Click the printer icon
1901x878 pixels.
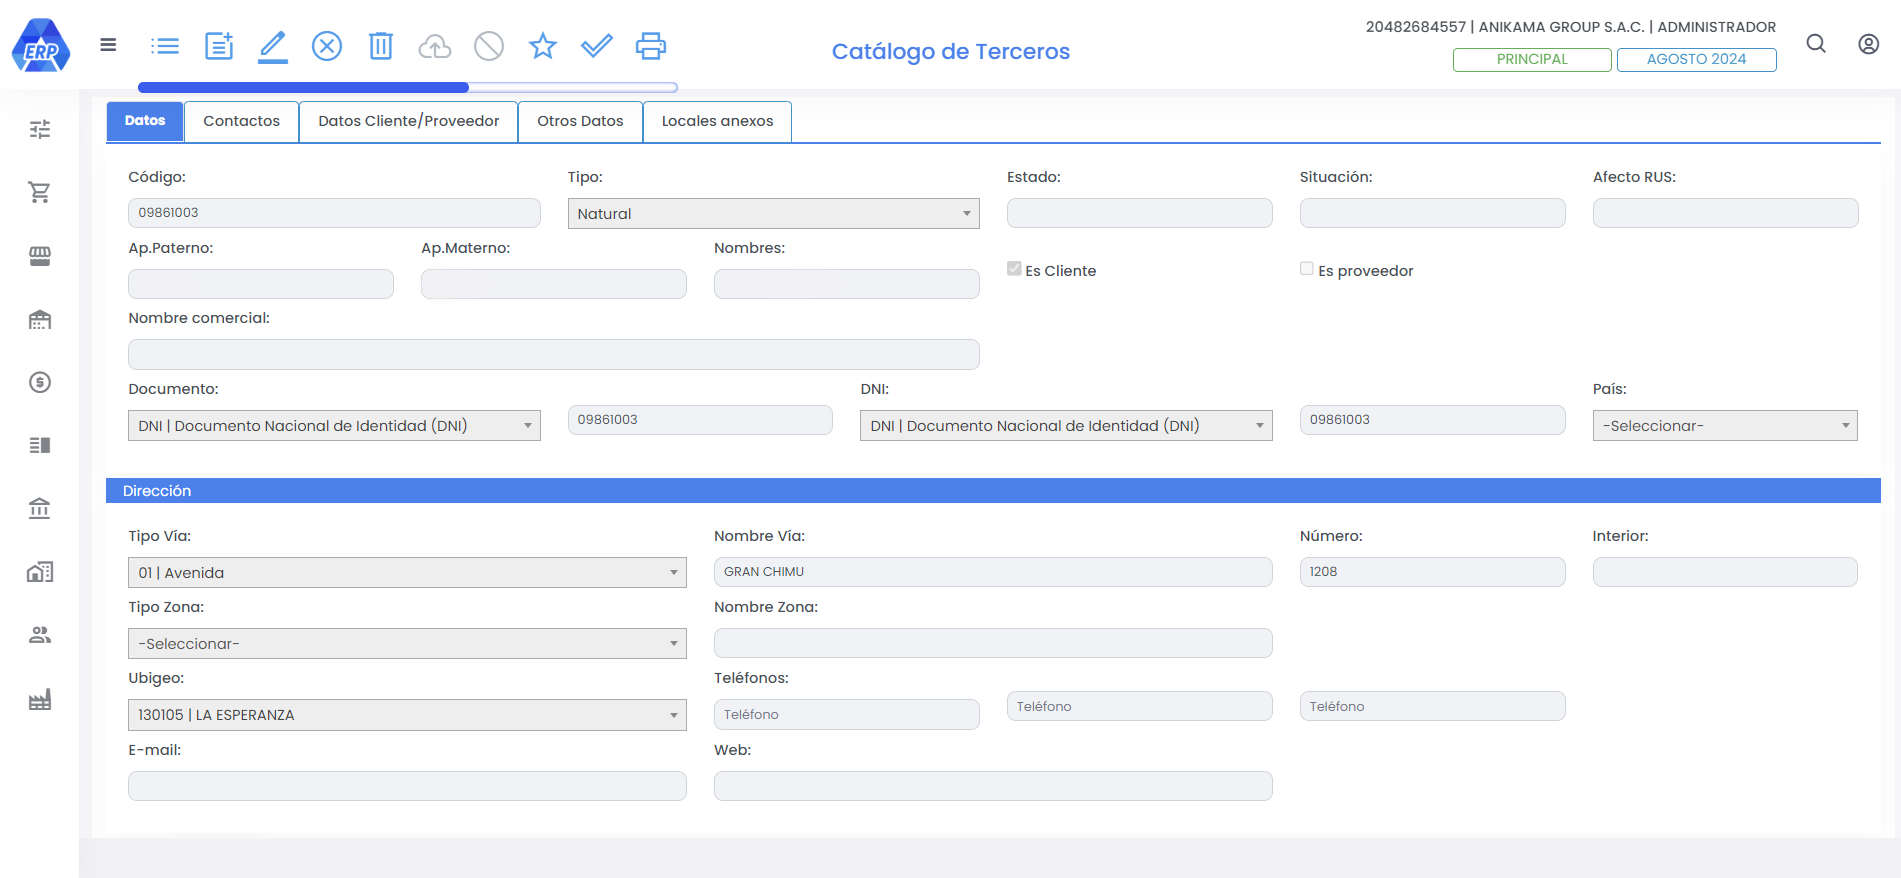pos(651,46)
